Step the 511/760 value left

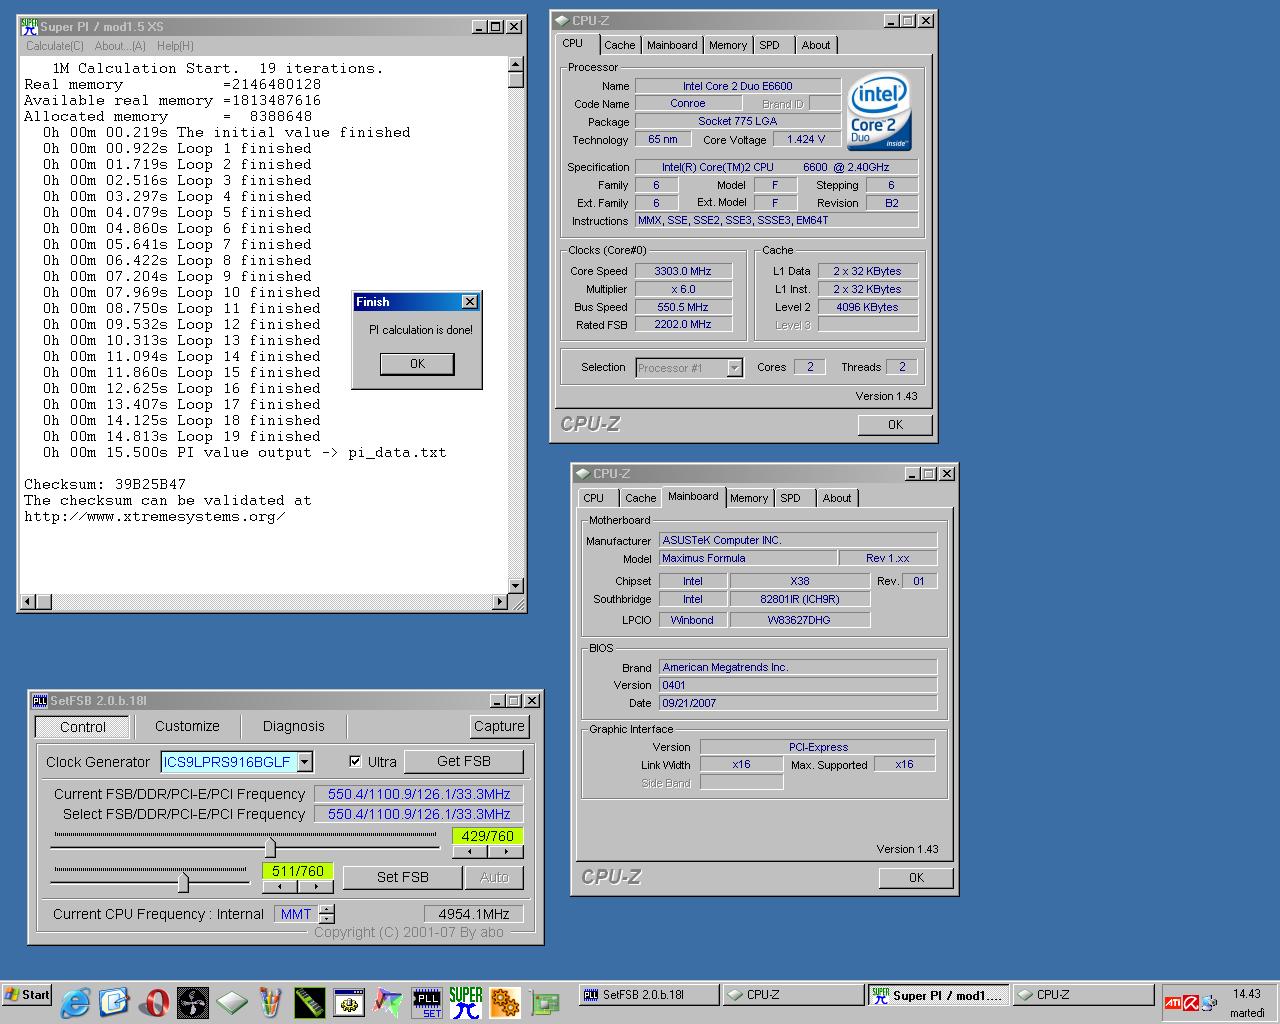(x=280, y=887)
